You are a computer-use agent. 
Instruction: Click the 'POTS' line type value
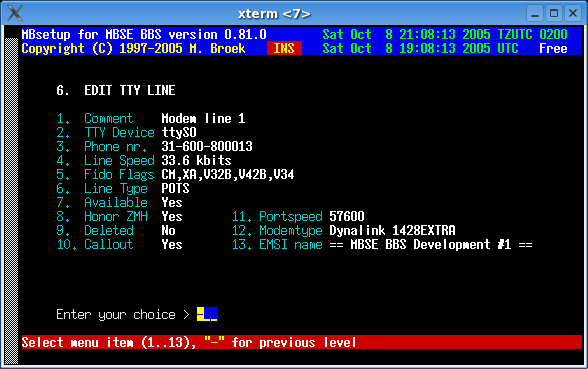click(175, 189)
